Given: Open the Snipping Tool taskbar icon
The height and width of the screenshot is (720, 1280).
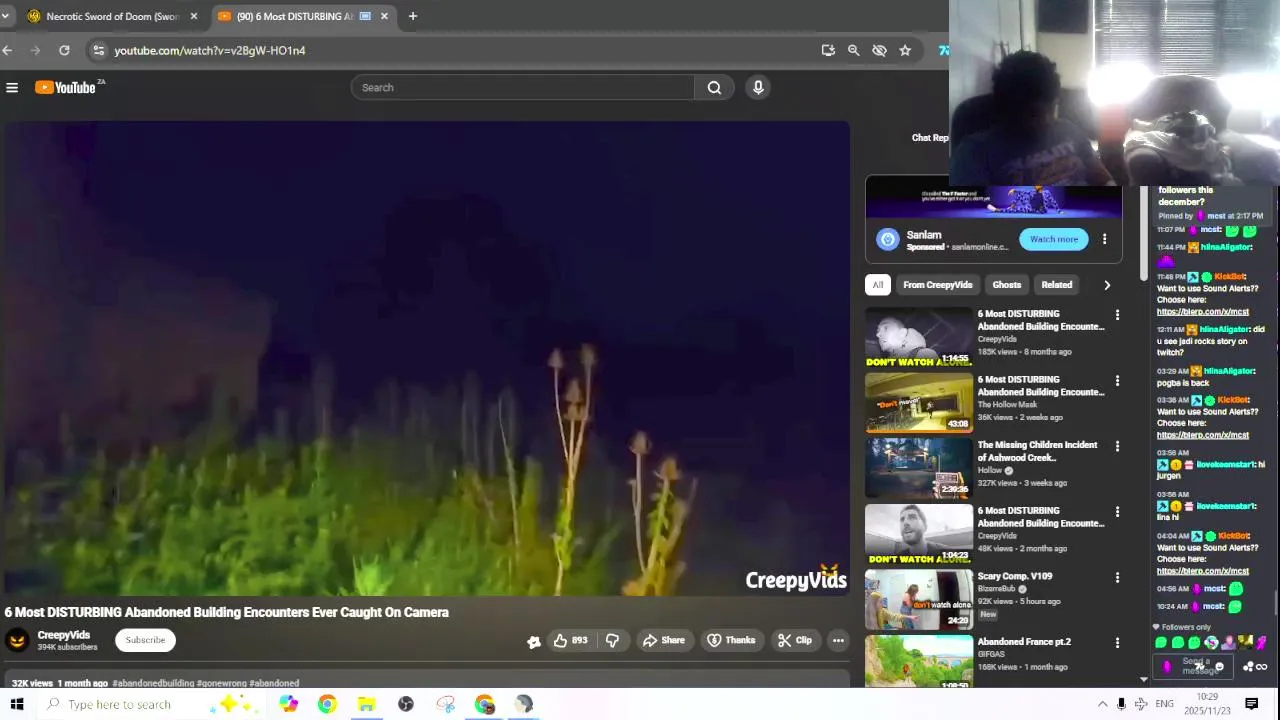Looking at the screenshot, I should [445, 704].
